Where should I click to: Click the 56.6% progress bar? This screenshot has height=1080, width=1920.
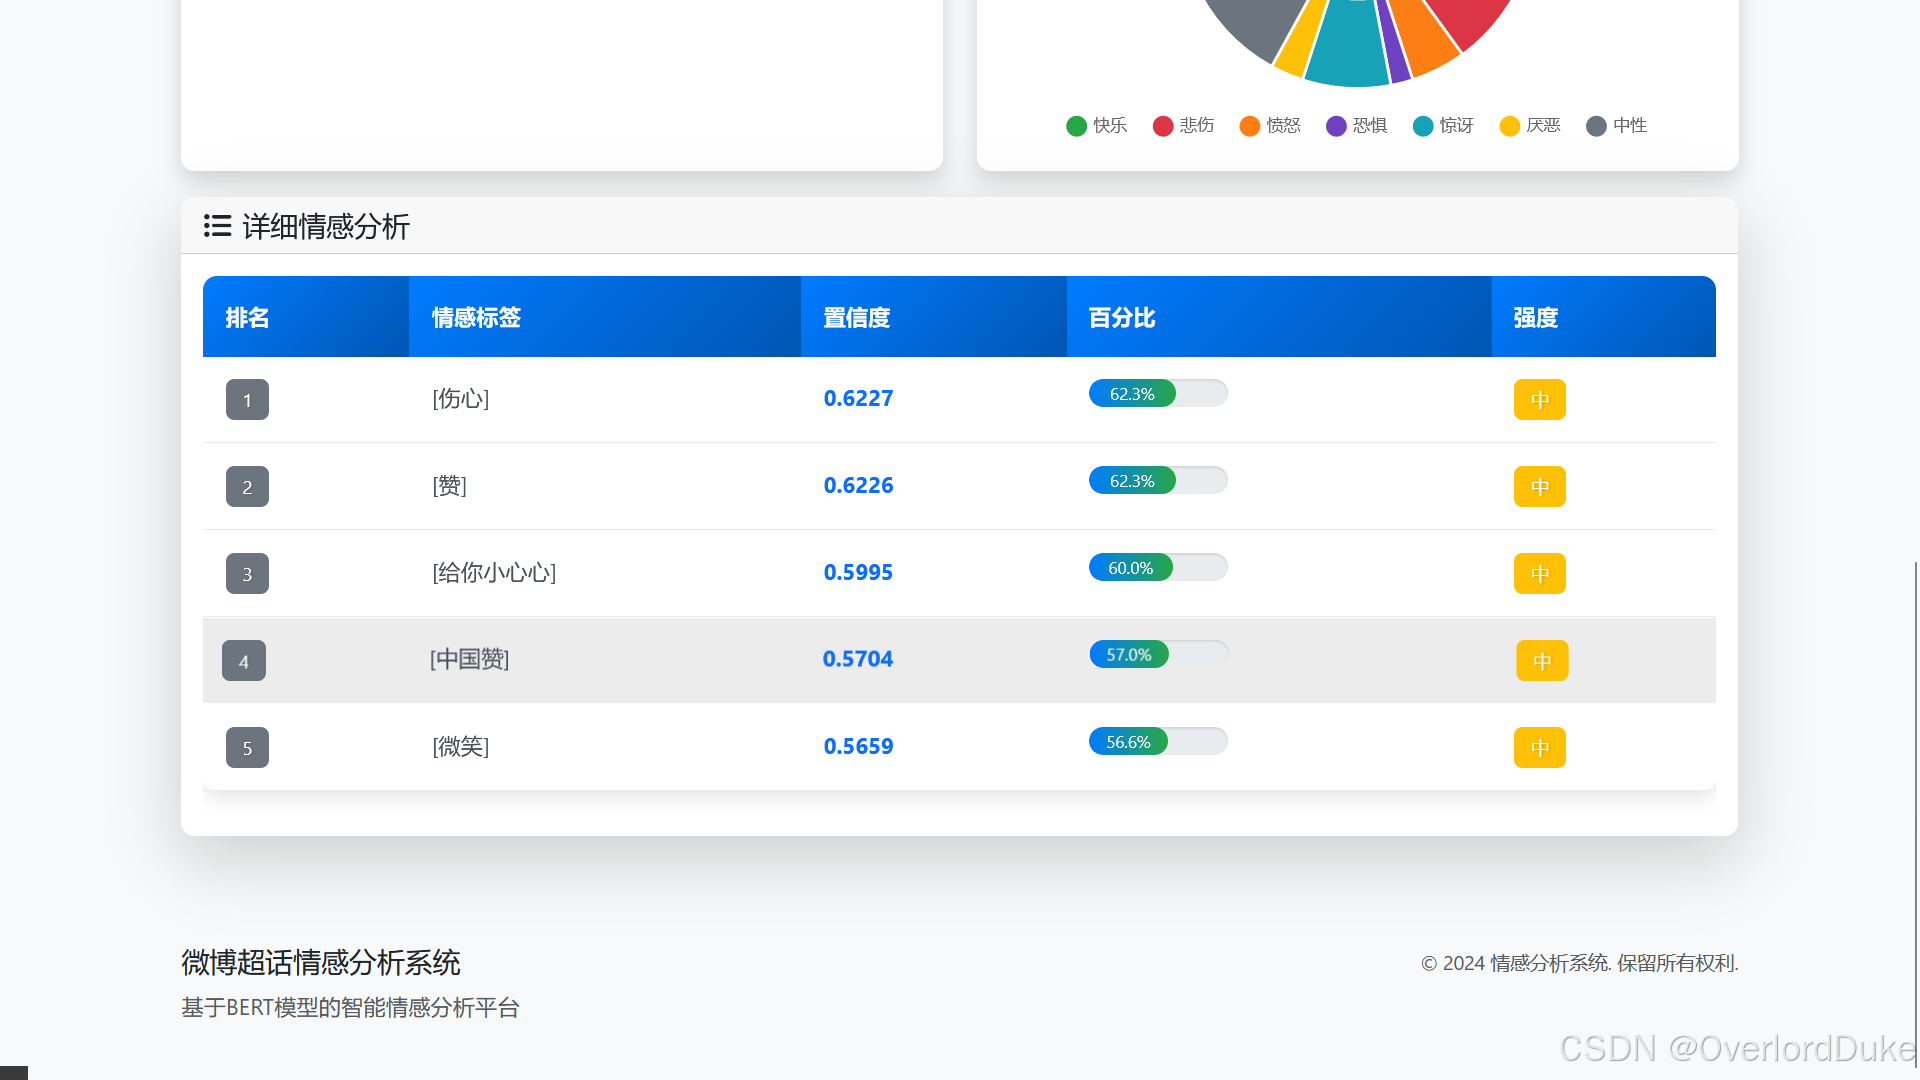click(1158, 742)
